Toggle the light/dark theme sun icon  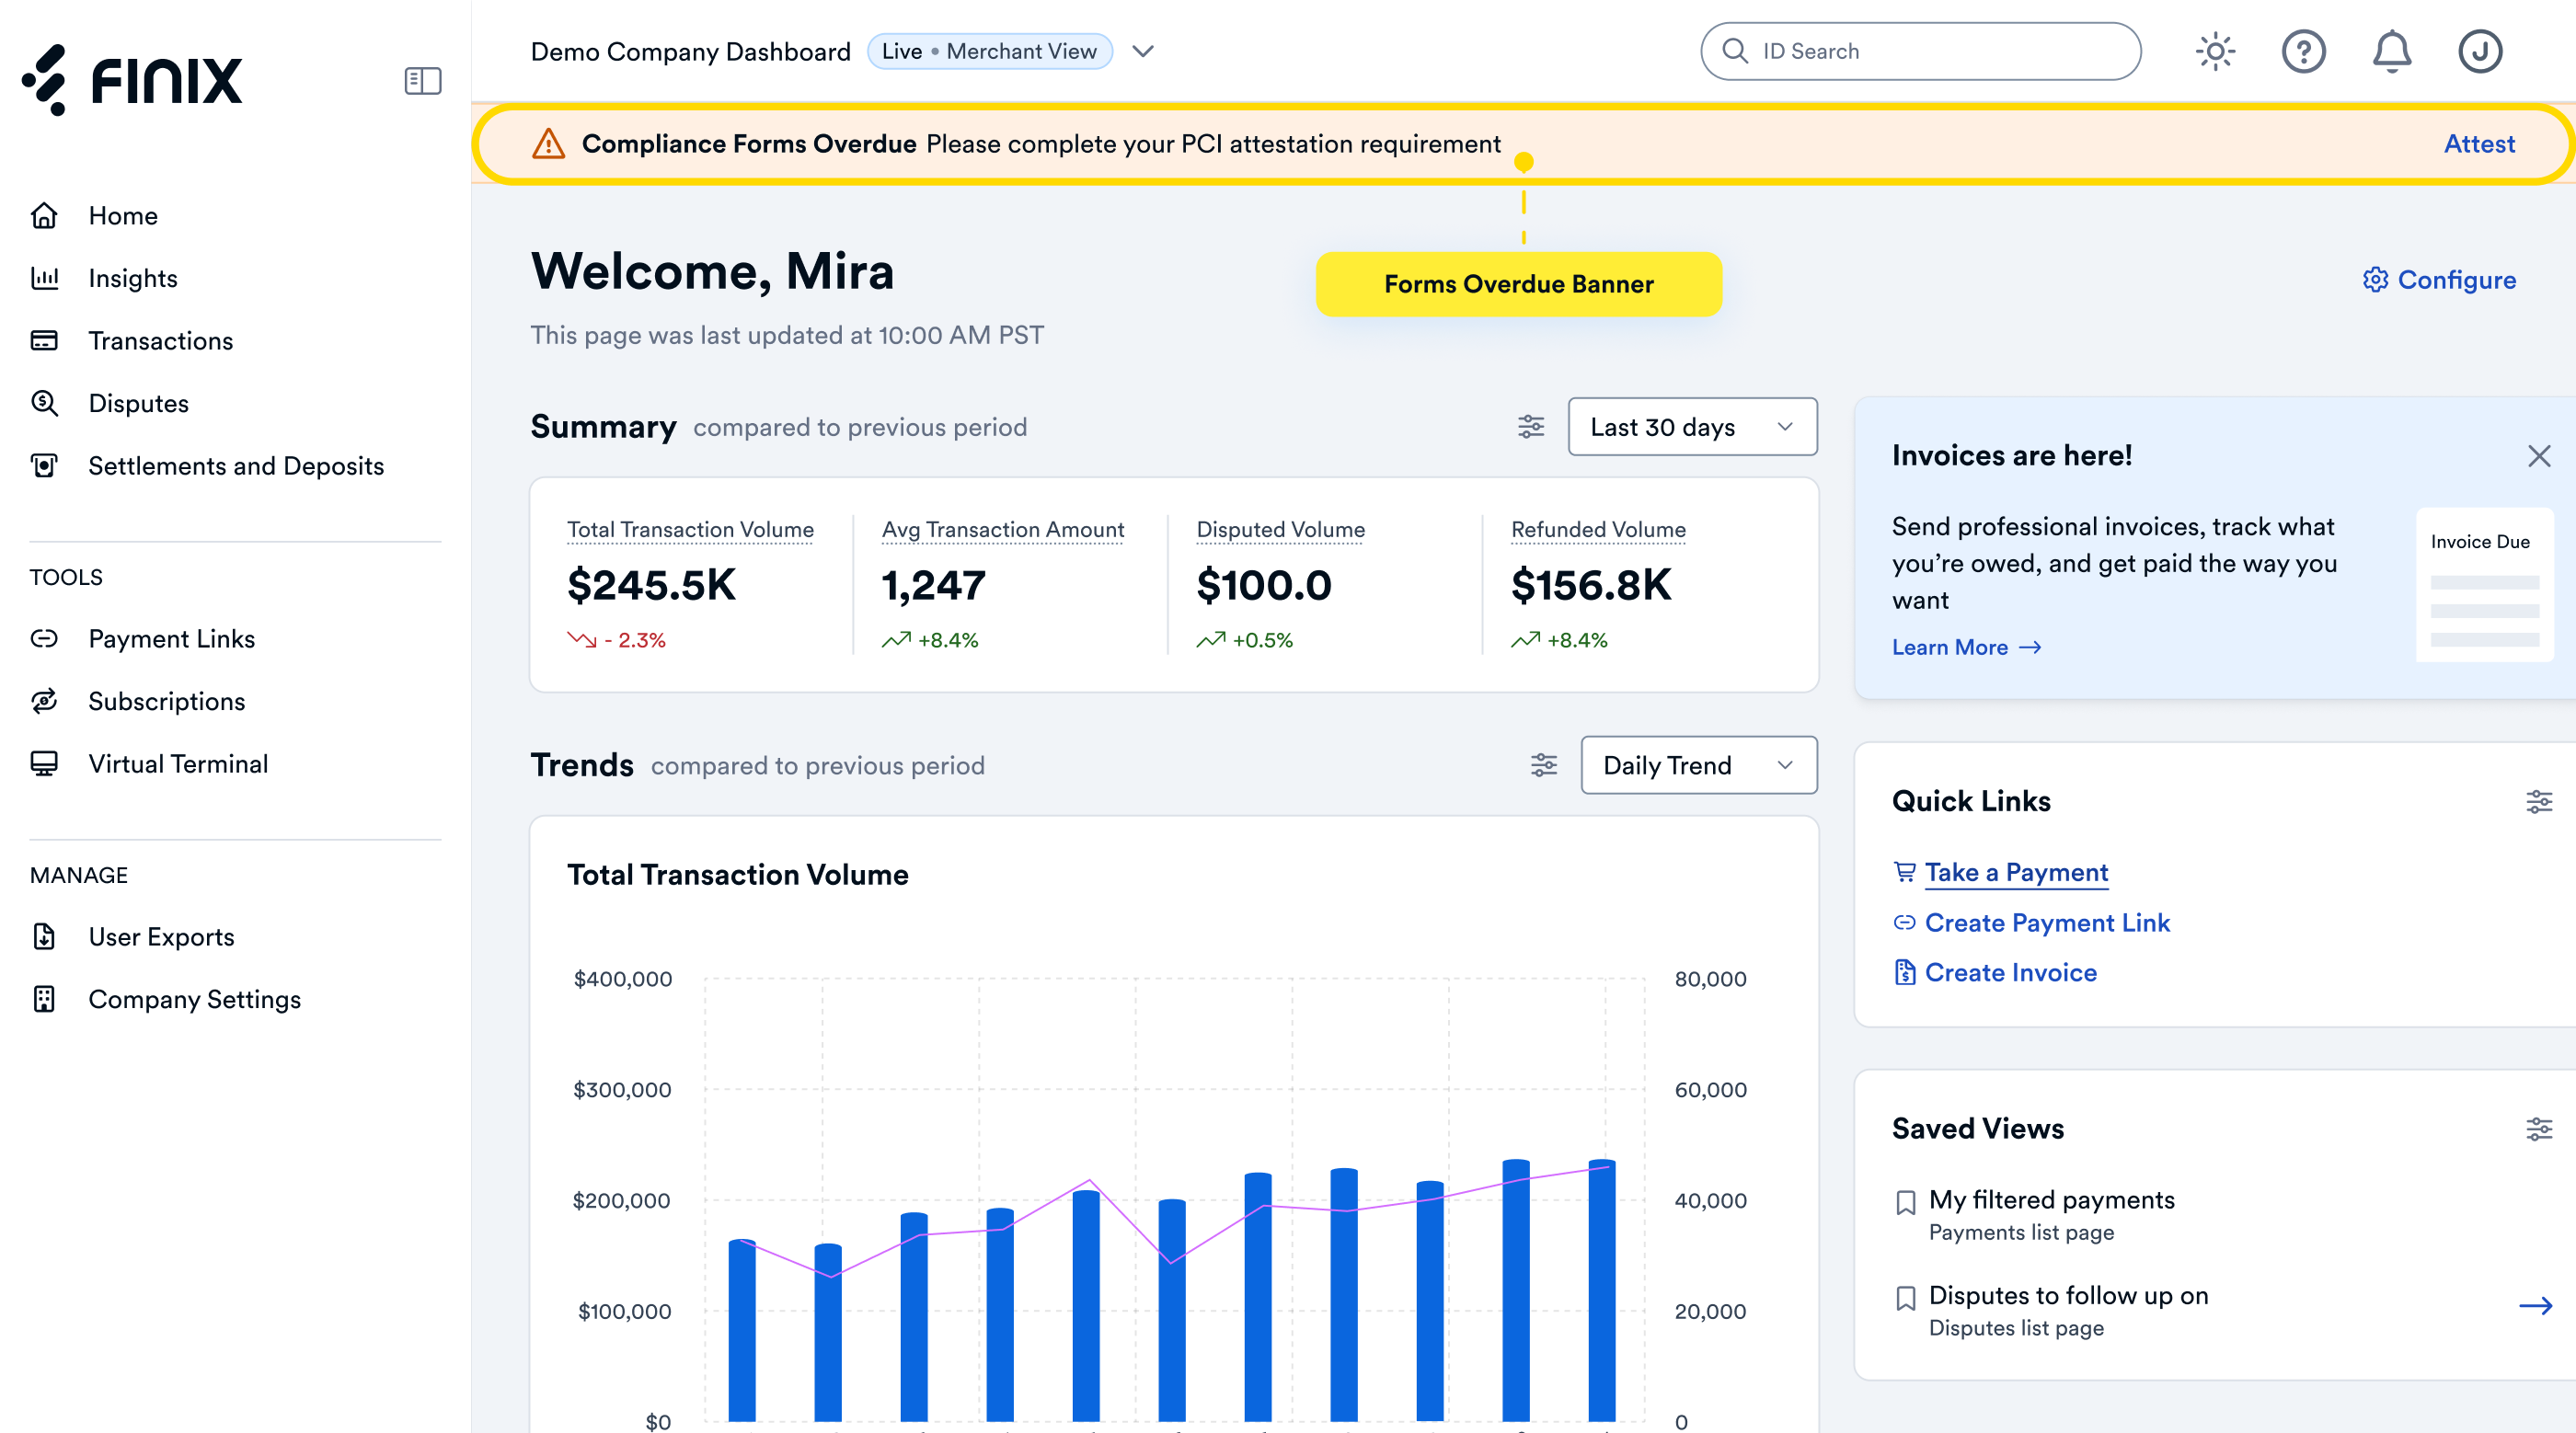click(x=2215, y=51)
